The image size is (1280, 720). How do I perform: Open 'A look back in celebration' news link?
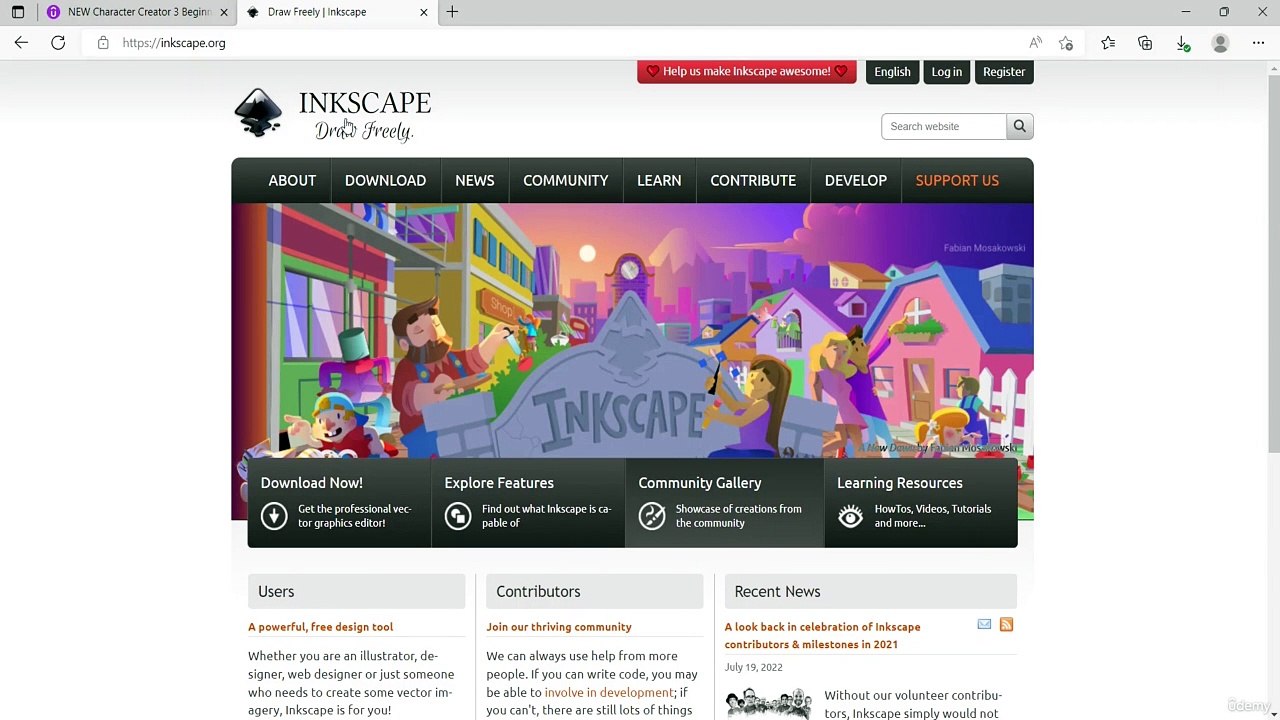[822, 636]
